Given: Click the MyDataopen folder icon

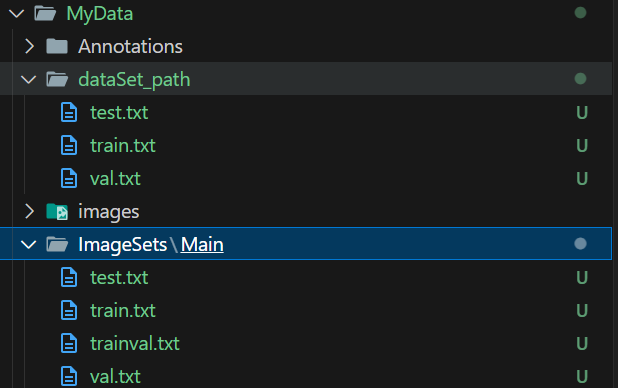Looking at the screenshot, I should (x=45, y=13).
